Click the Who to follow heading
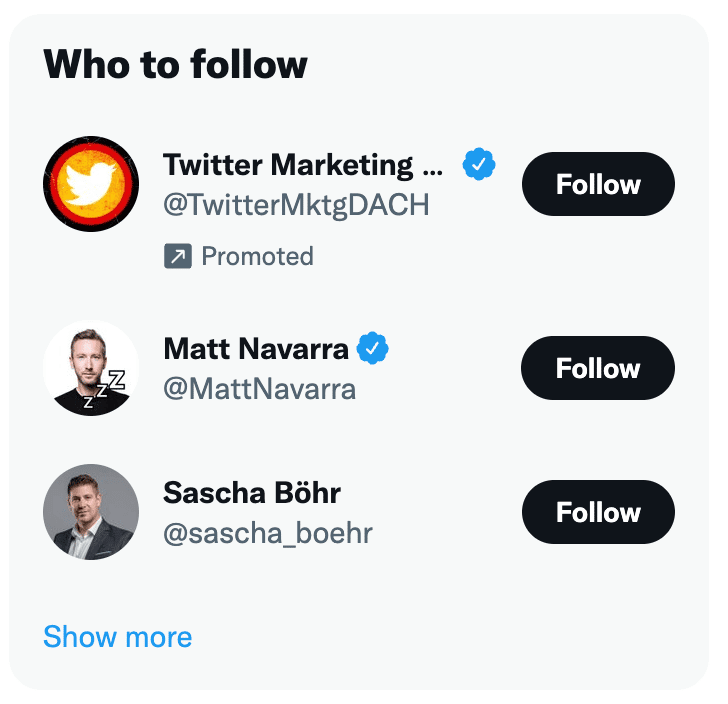 point(175,65)
